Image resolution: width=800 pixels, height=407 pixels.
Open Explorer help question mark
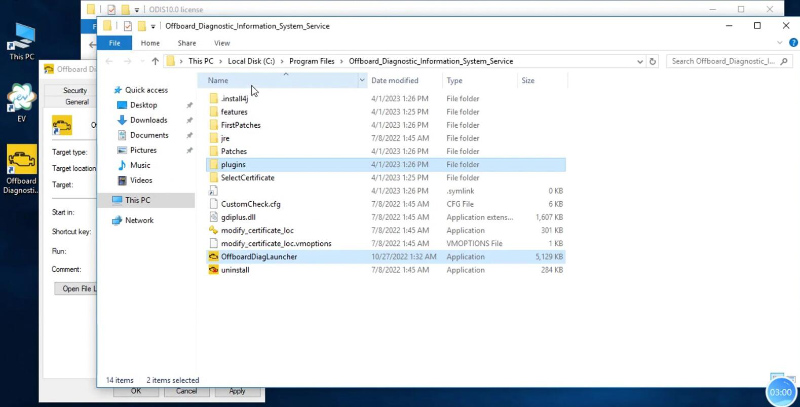click(793, 43)
